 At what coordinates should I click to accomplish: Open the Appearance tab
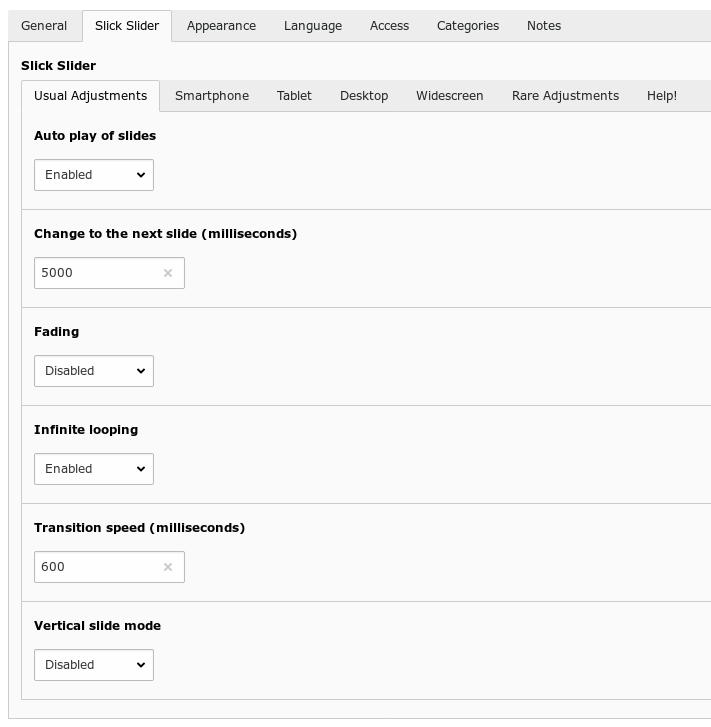click(221, 26)
